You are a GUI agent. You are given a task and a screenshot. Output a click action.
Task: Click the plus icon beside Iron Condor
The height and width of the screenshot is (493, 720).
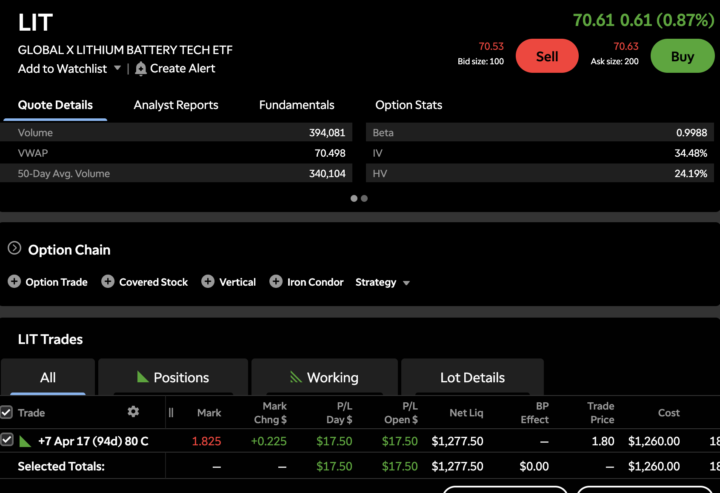pyautogui.click(x=277, y=282)
